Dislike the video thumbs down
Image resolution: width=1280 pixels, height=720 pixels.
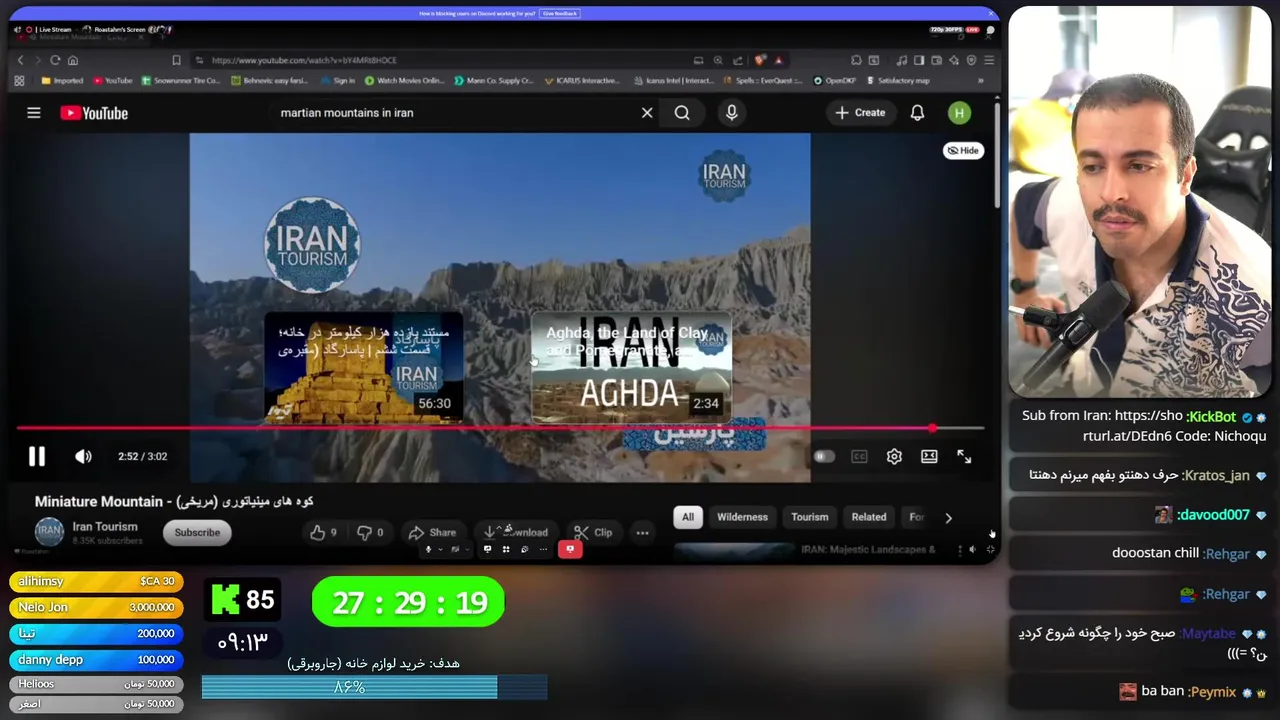370,532
